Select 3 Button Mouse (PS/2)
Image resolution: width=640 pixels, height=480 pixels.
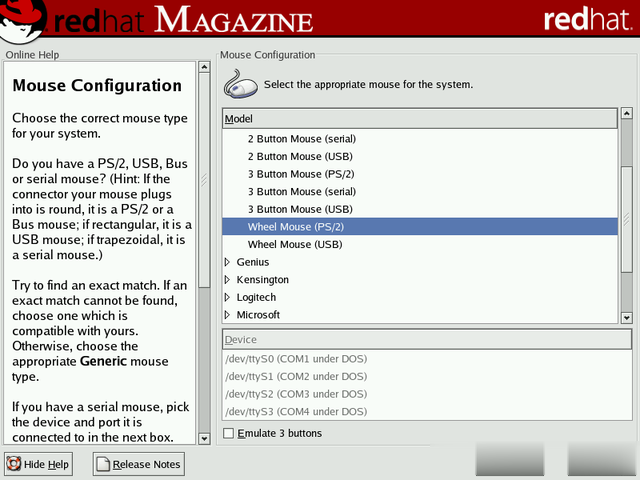(420, 174)
